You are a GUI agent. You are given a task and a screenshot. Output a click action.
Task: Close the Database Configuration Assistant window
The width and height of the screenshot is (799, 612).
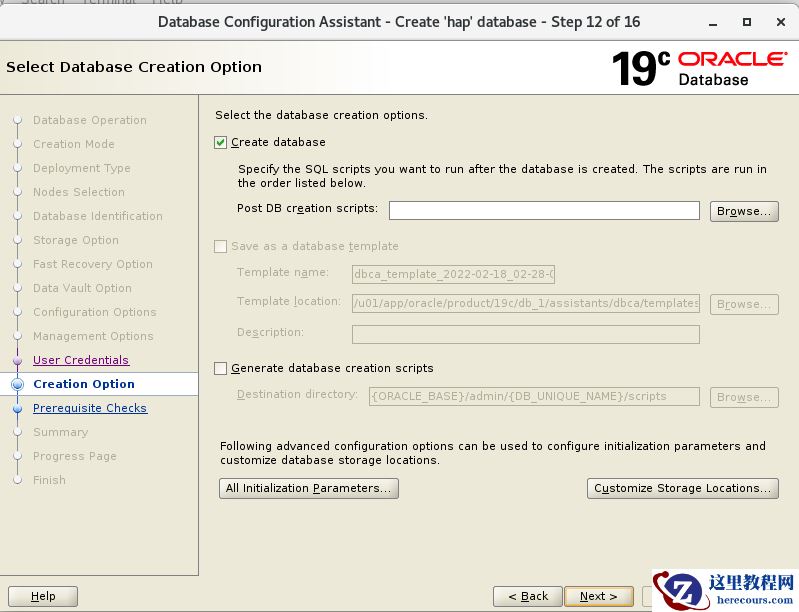click(781, 22)
